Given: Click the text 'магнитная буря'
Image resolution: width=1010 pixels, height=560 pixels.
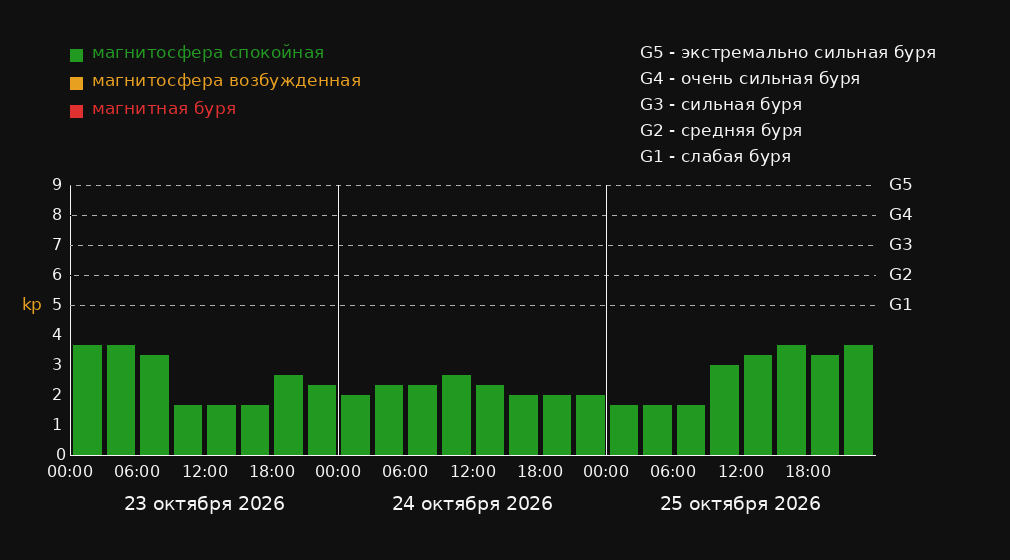Looking at the screenshot, I should tap(164, 109).
